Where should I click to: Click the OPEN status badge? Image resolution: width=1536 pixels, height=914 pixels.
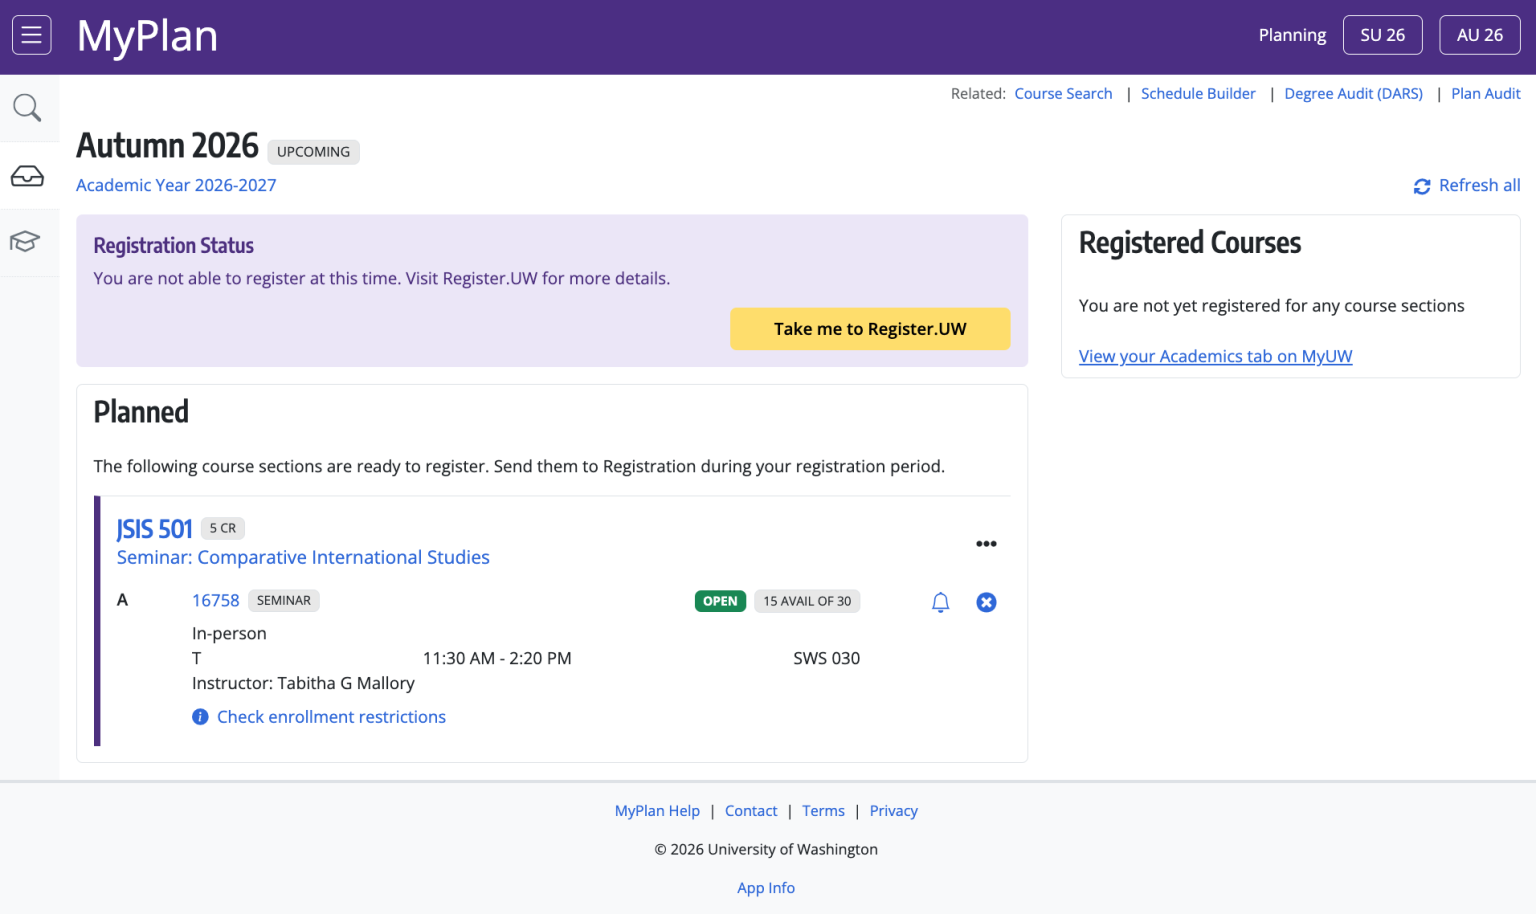point(720,601)
